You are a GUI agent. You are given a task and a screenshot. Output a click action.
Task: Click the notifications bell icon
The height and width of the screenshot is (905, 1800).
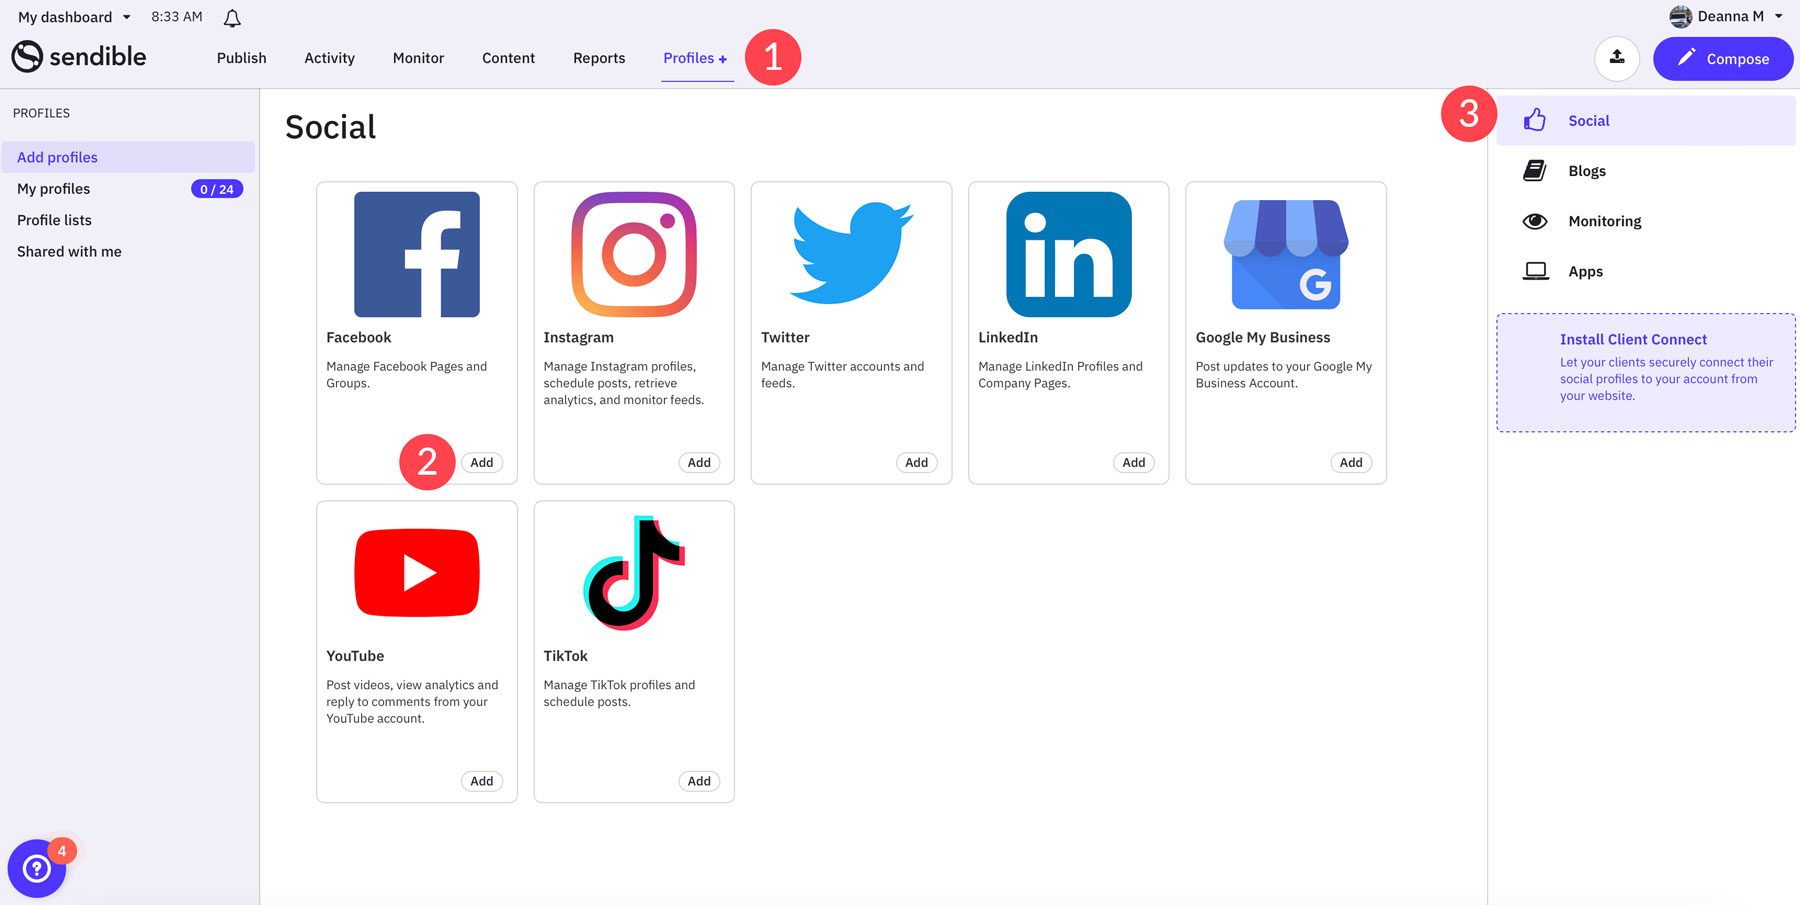(232, 16)
